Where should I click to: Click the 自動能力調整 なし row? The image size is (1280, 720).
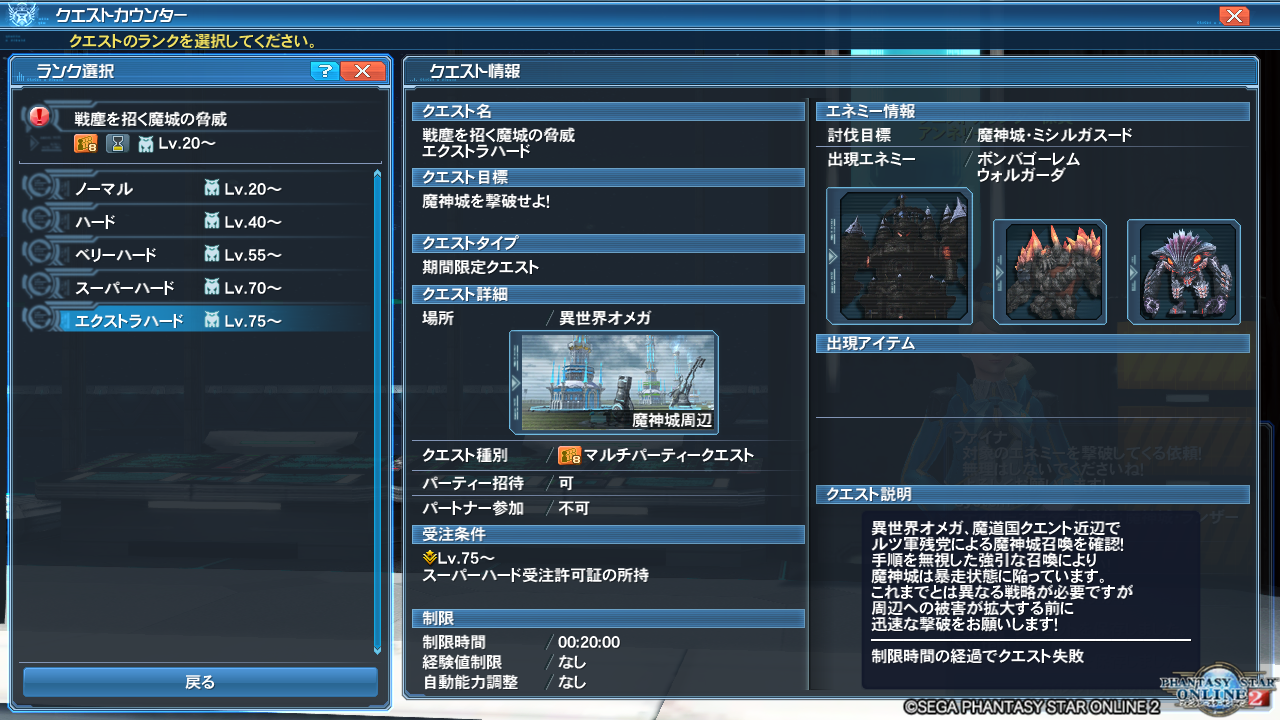click(x=608, y=682)
